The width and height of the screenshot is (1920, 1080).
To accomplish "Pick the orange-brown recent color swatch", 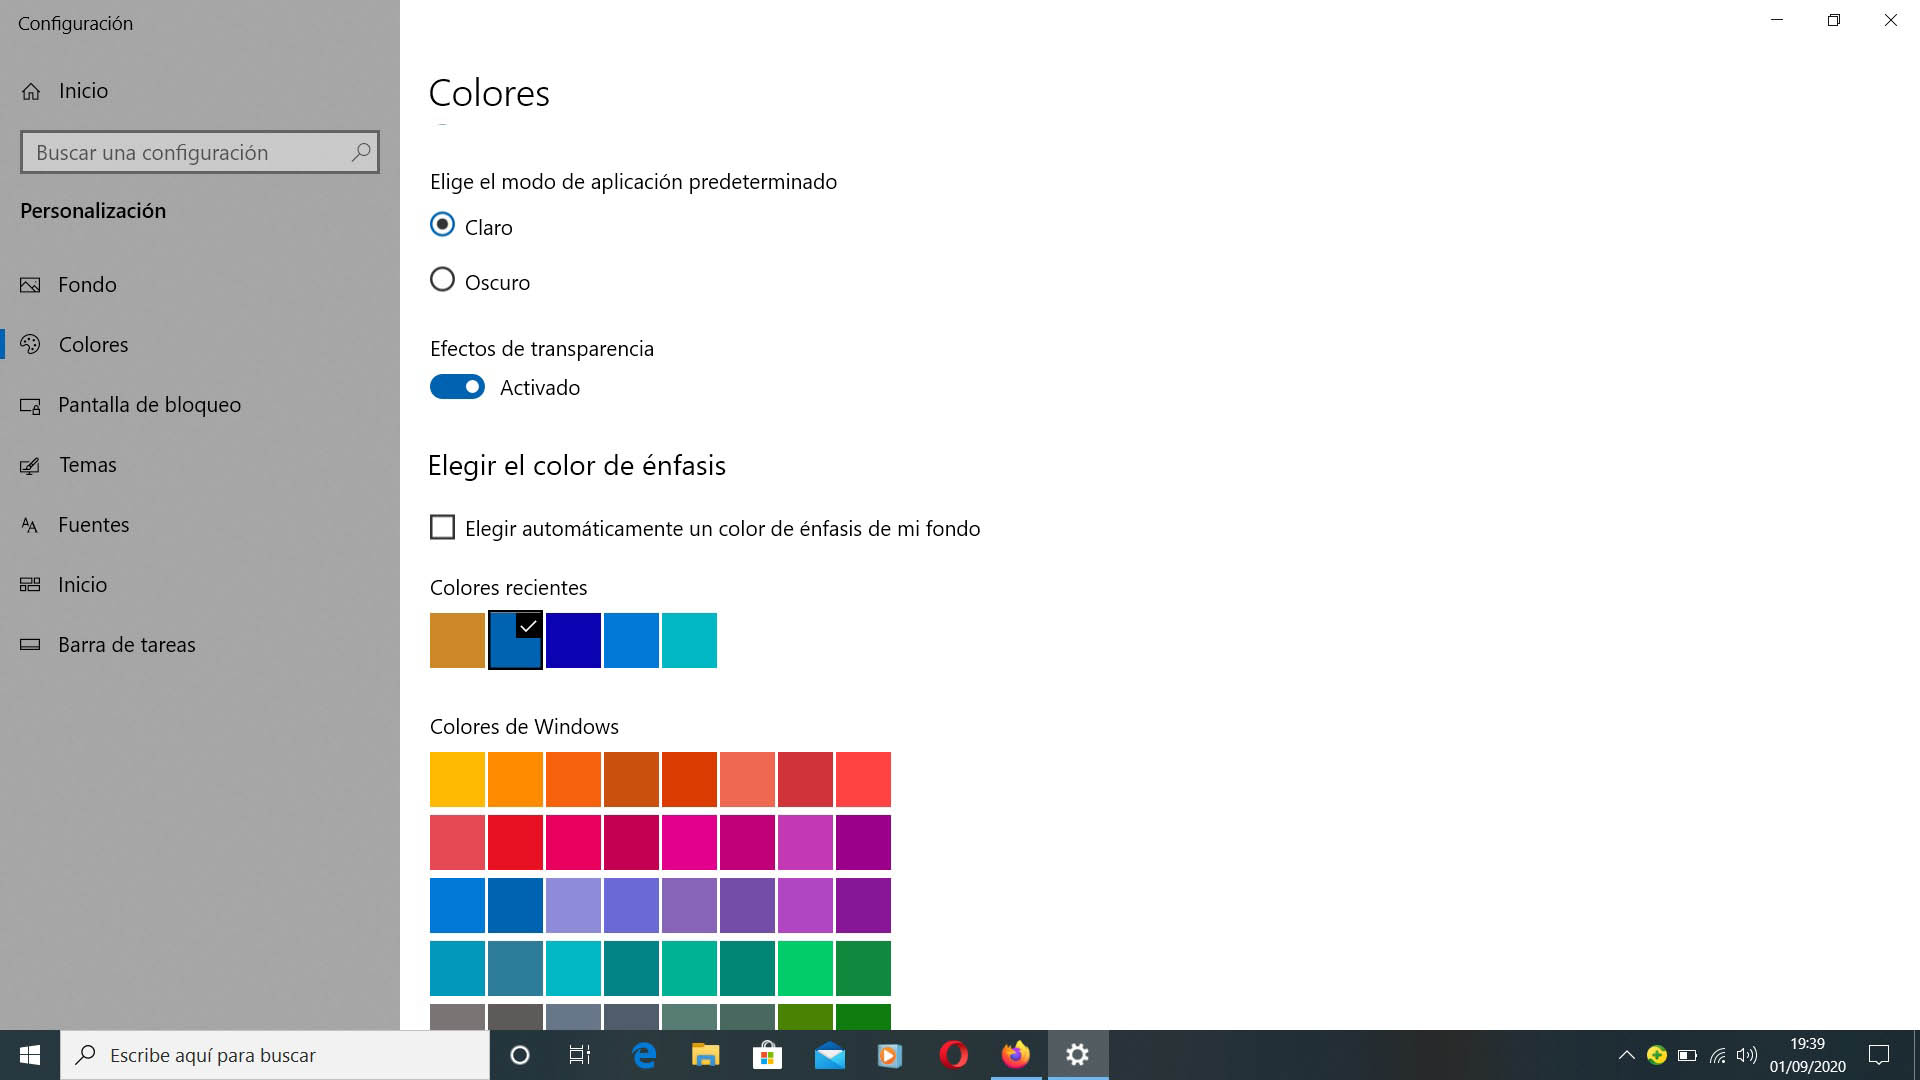I will 457,640.
